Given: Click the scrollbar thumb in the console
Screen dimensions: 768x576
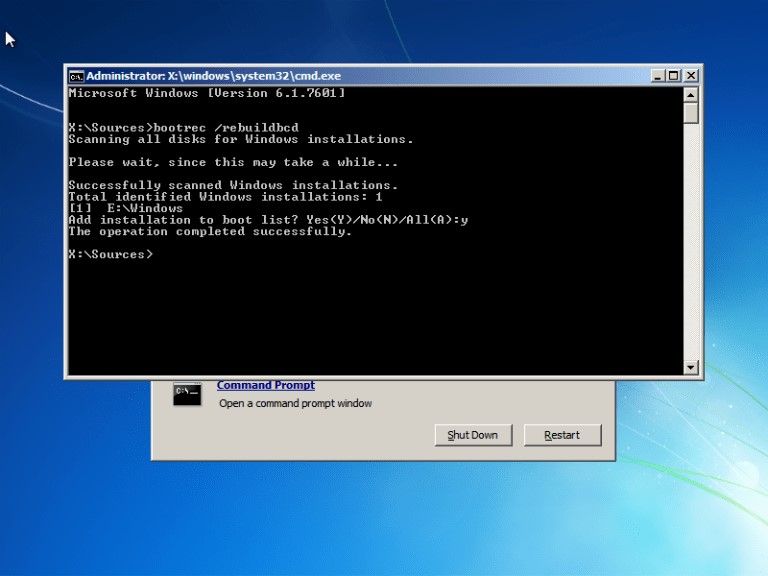Looking at the screenshot, I should point(691,113).
